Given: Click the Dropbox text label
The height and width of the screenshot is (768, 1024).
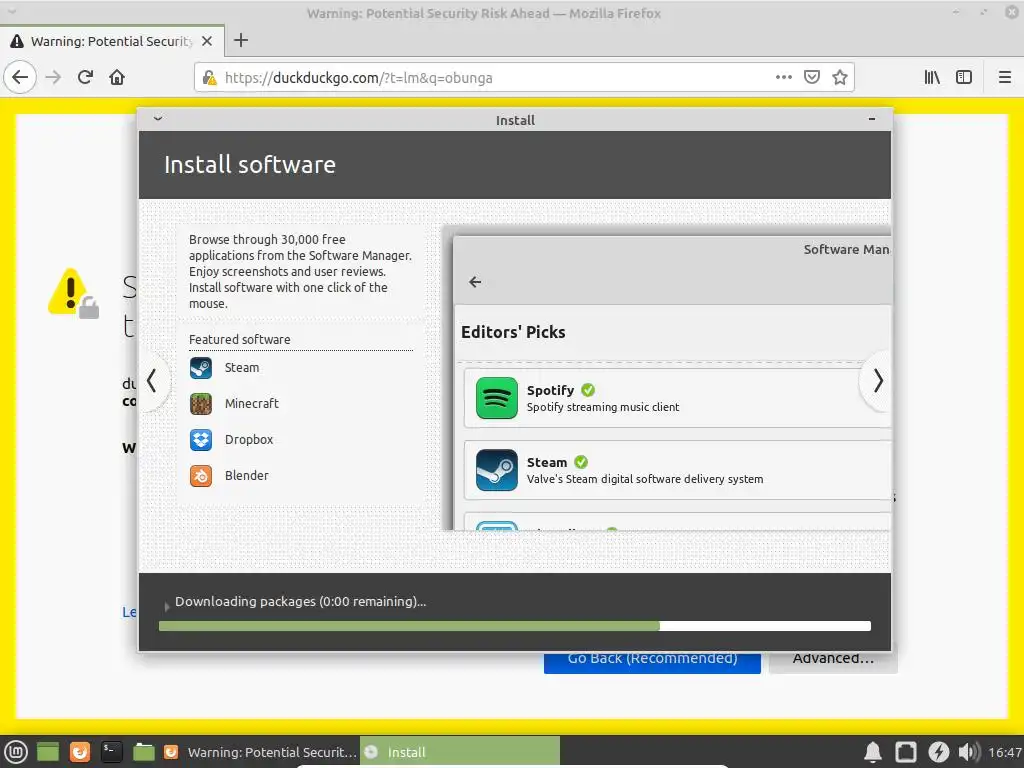Looking at the screenshot, I should [249, 440].
